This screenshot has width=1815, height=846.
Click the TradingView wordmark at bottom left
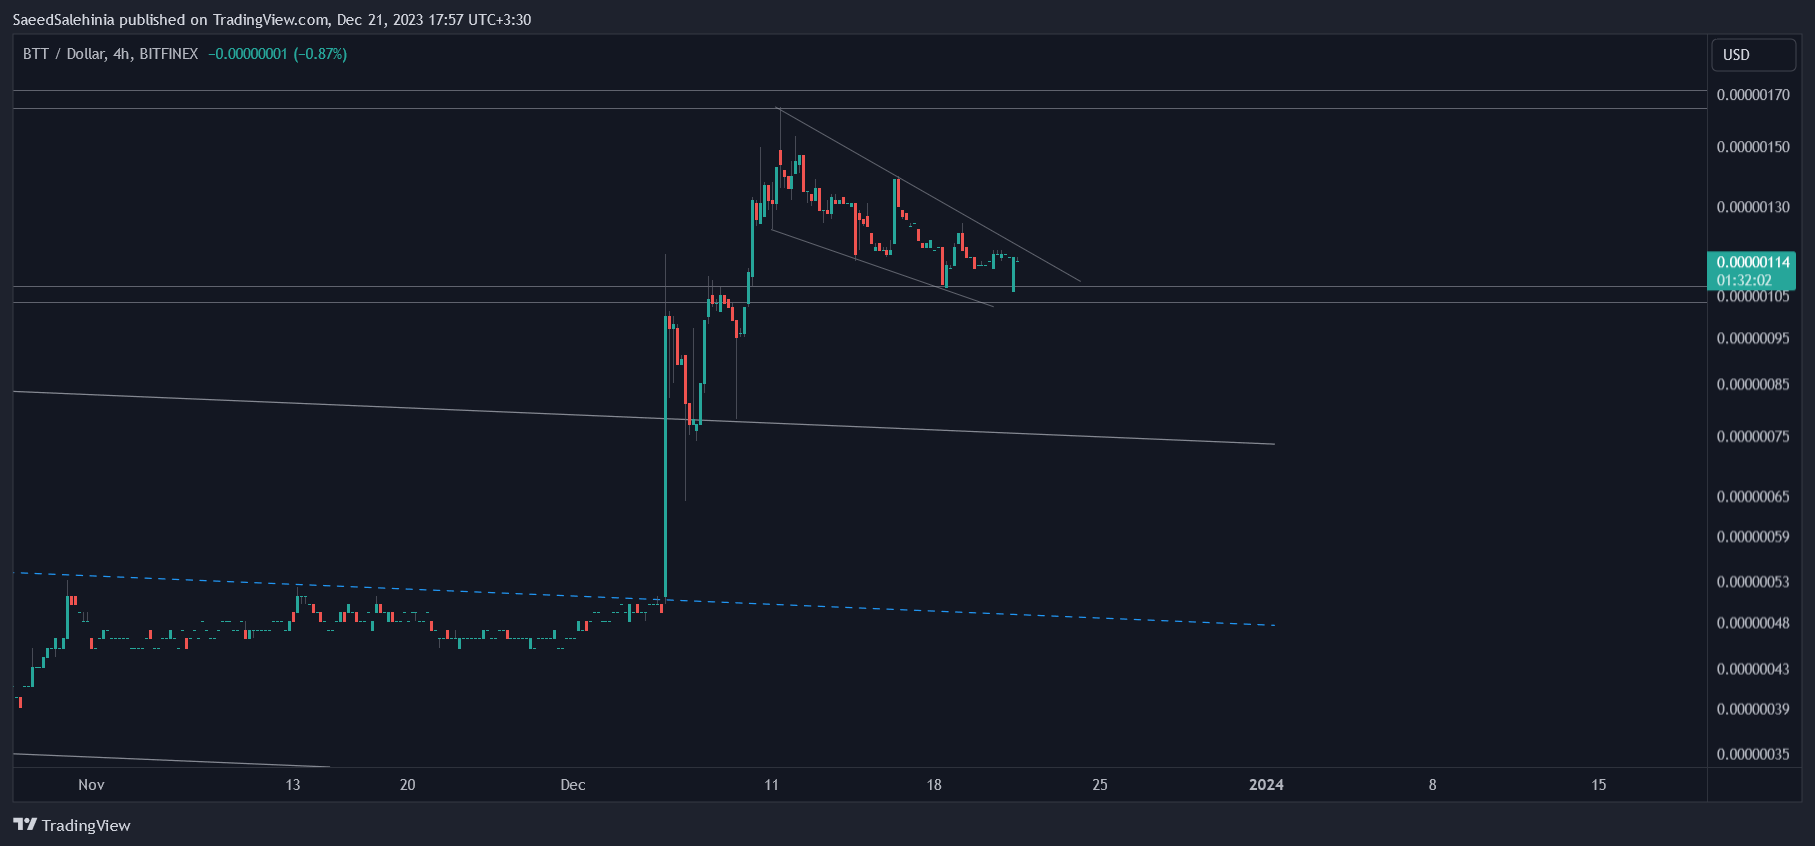coord(86,825)
